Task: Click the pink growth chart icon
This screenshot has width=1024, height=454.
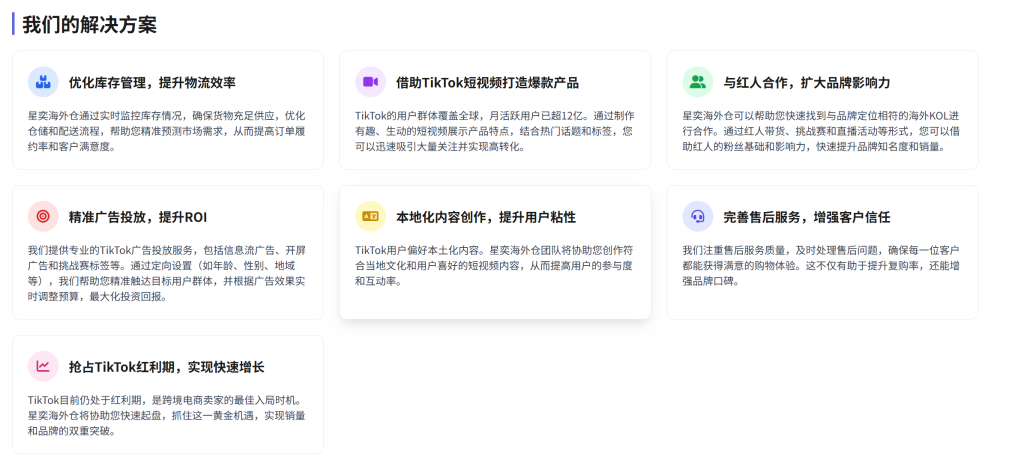Action: pos(43,366)
